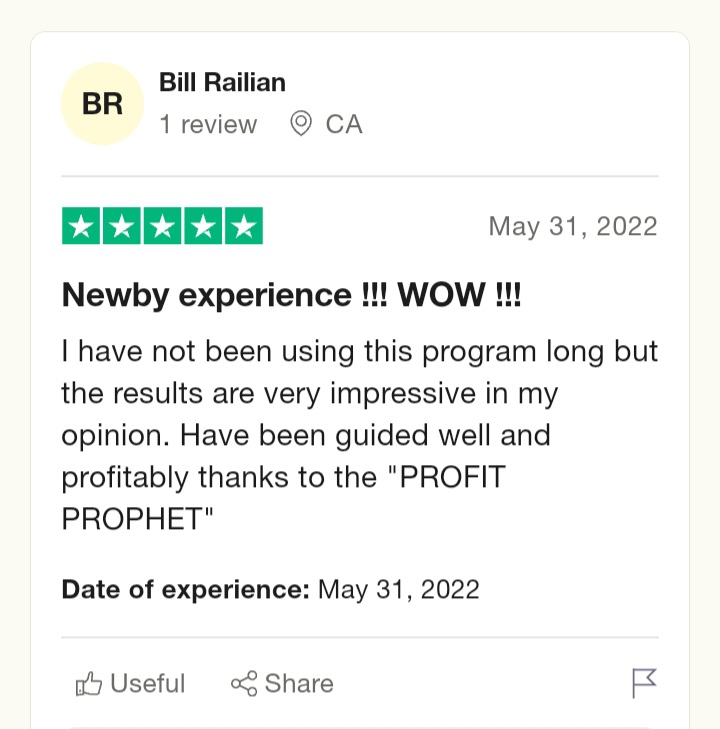Click the Date of experience label
Image resolution: width=720 pixels, height=729 pixels.
185,590
